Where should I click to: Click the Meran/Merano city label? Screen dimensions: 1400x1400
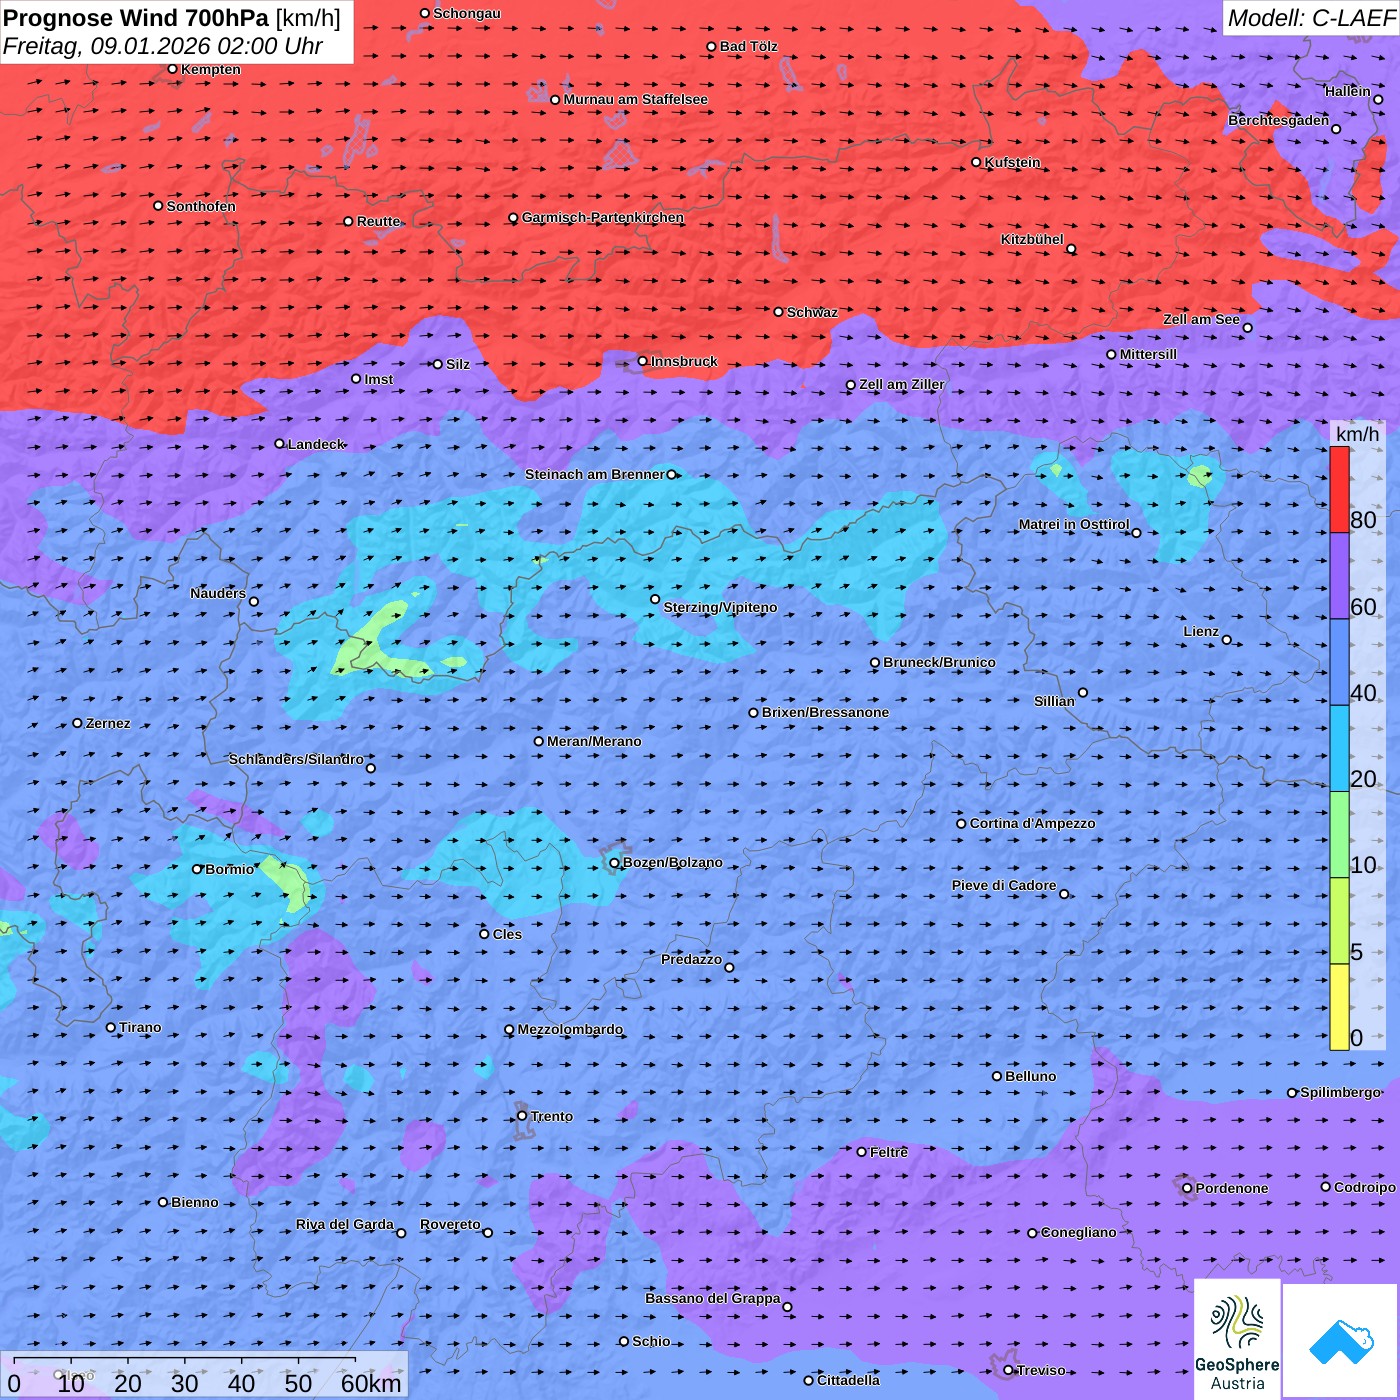[x=594, y=741]
